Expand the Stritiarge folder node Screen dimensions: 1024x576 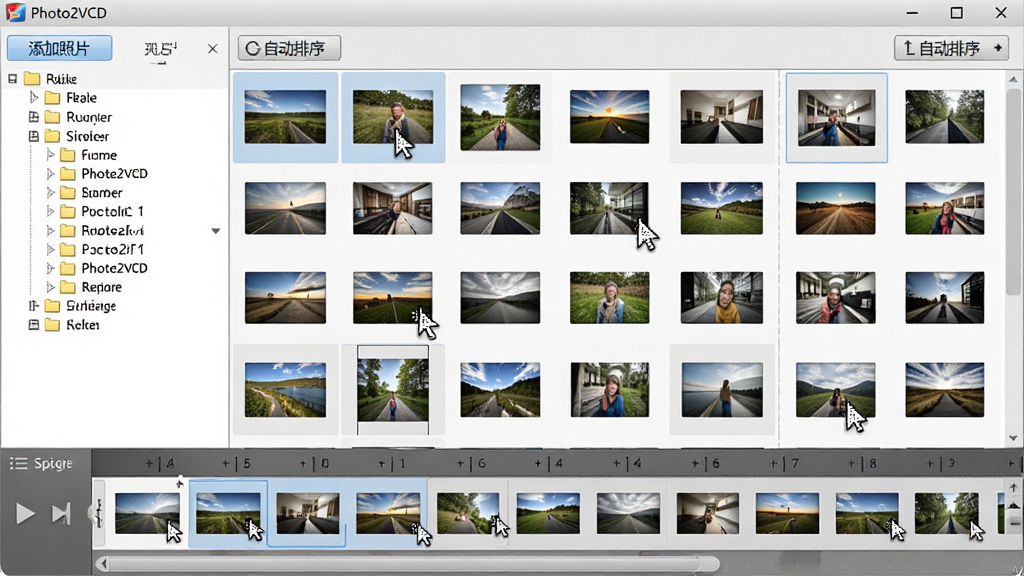point(34,306)
